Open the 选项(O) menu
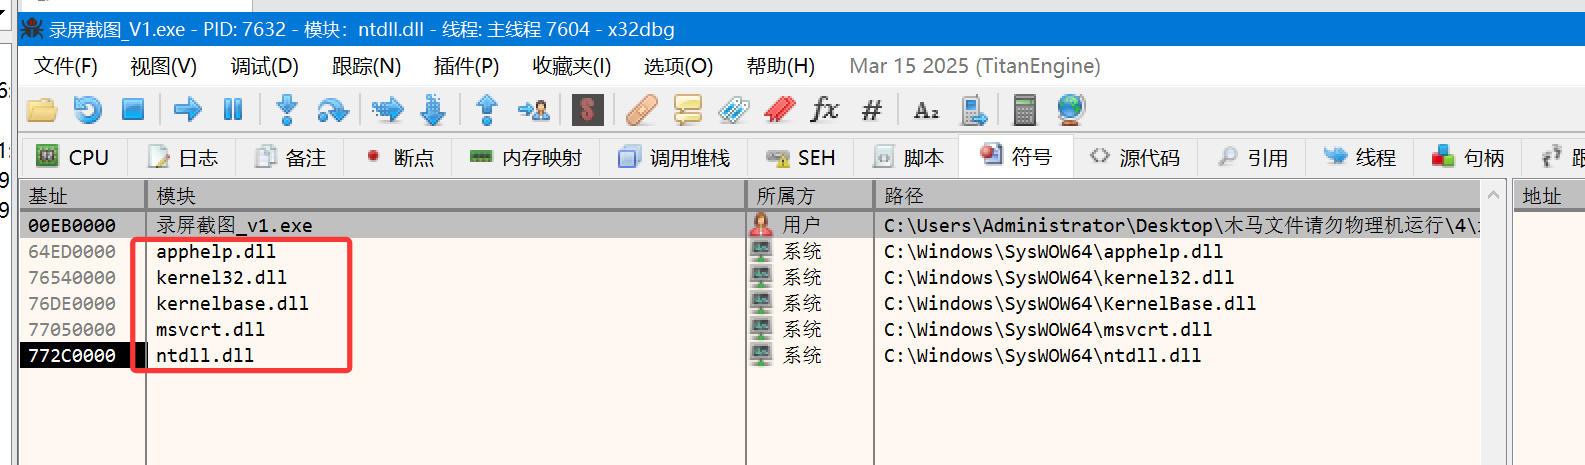 tap(678, 66)
